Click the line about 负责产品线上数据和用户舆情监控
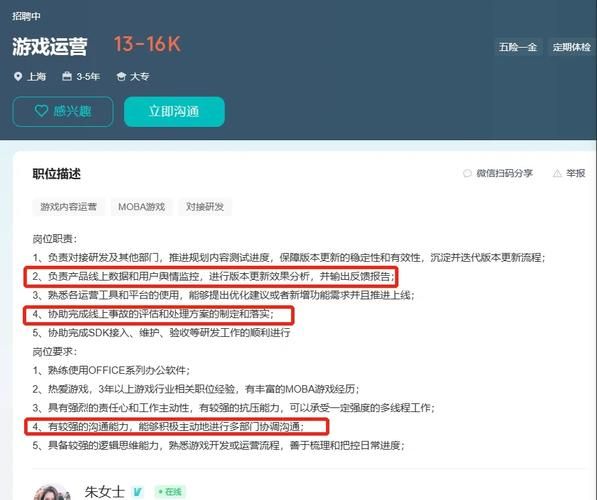The height and width of the screenshot is (500, 597). 214,276
